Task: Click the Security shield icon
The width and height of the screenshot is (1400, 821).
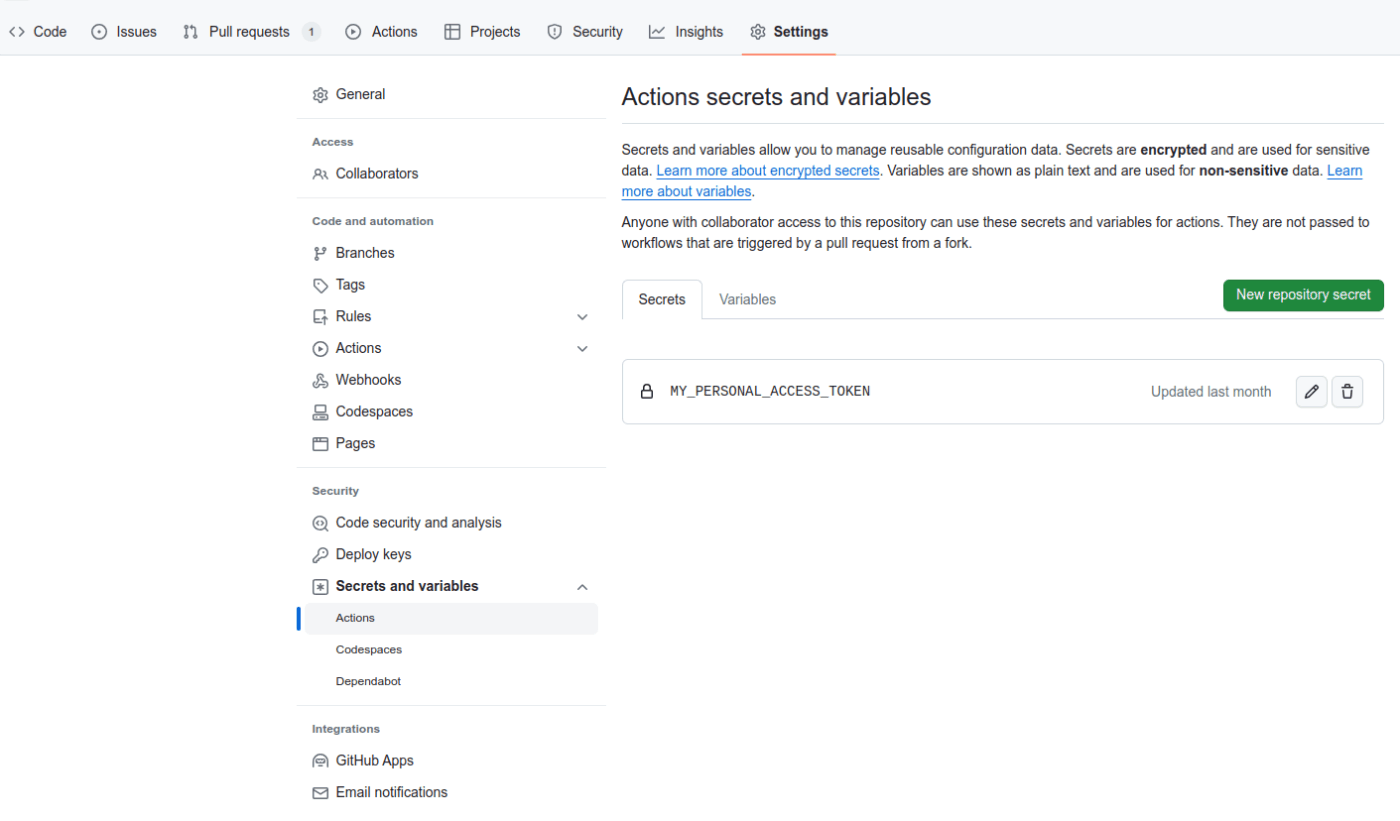Action: click(555, 32)
